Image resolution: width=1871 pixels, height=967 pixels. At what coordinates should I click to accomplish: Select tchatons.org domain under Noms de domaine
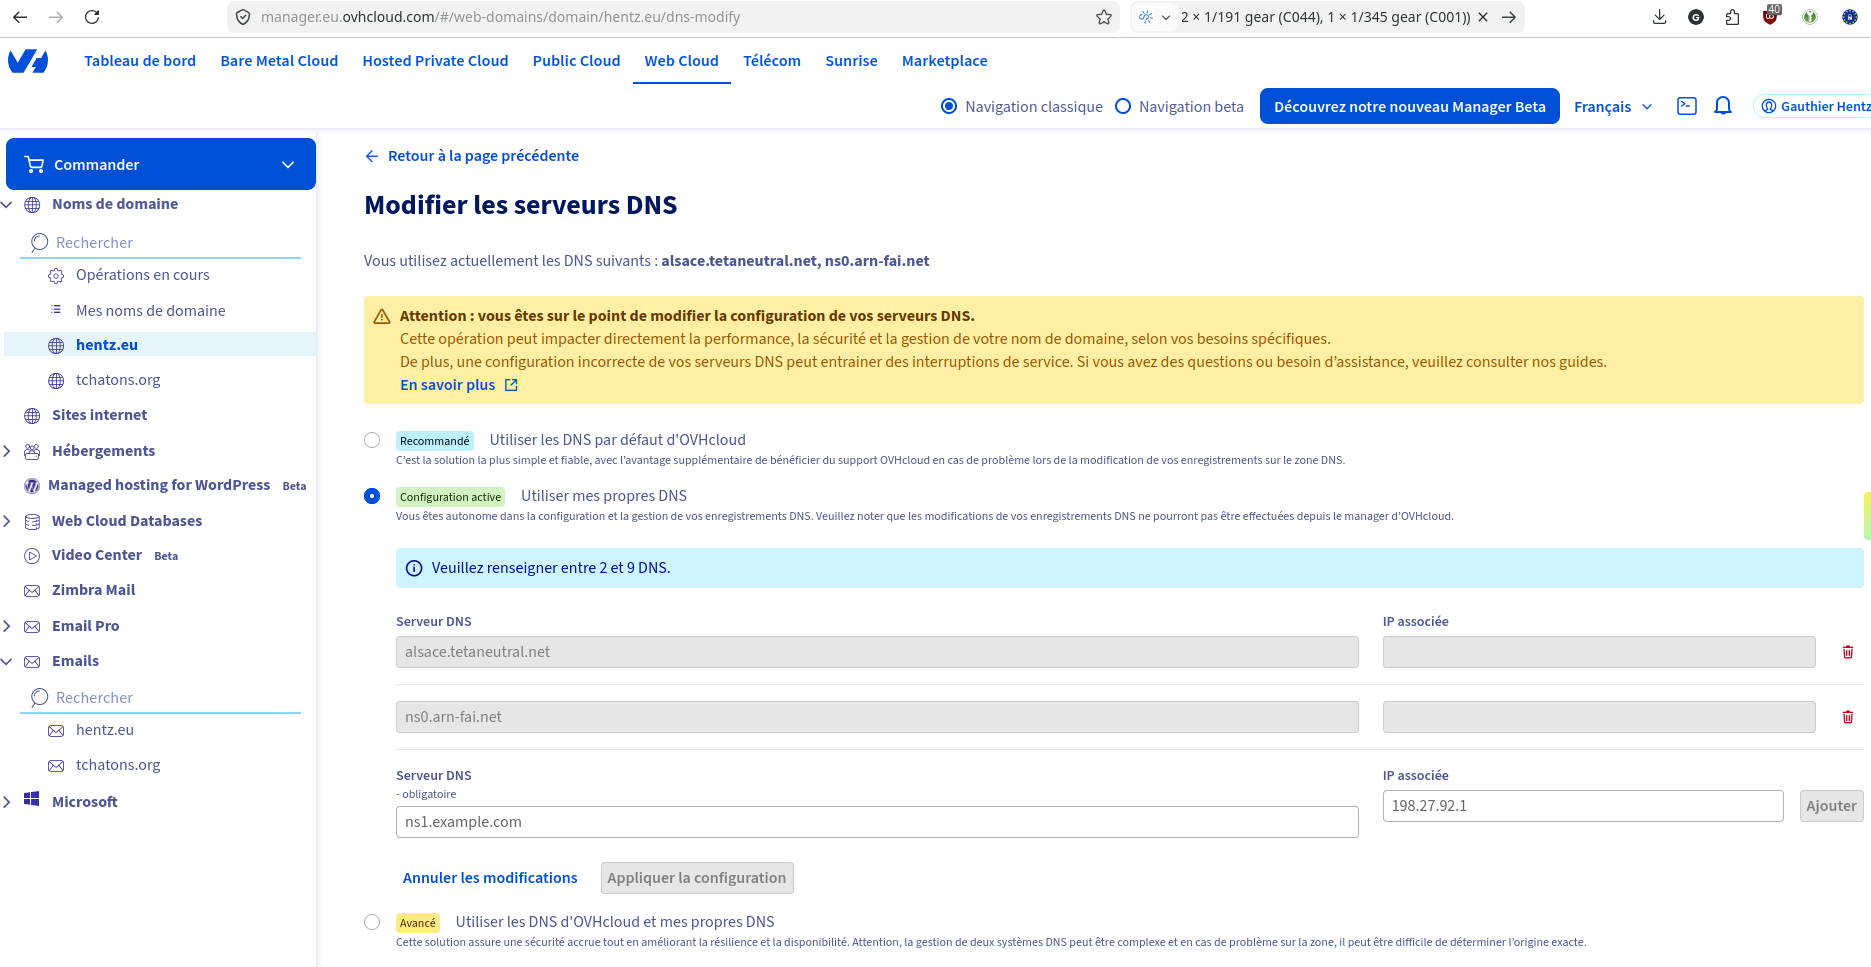pyautogui.click(x=118, y=380)
